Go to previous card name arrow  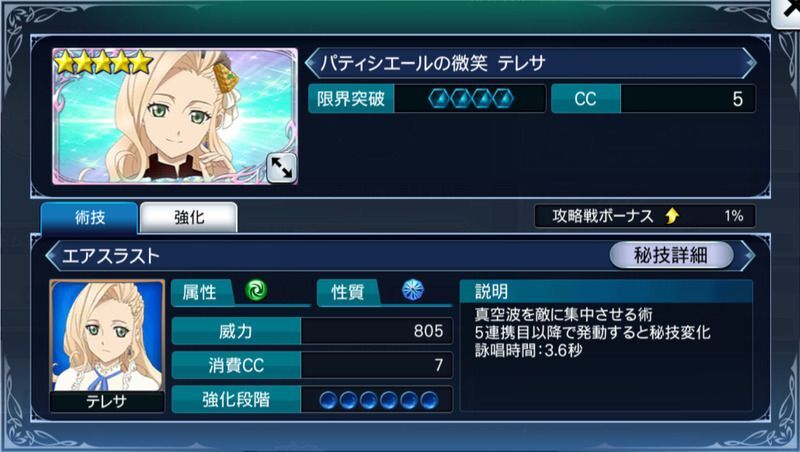point(311,63)
